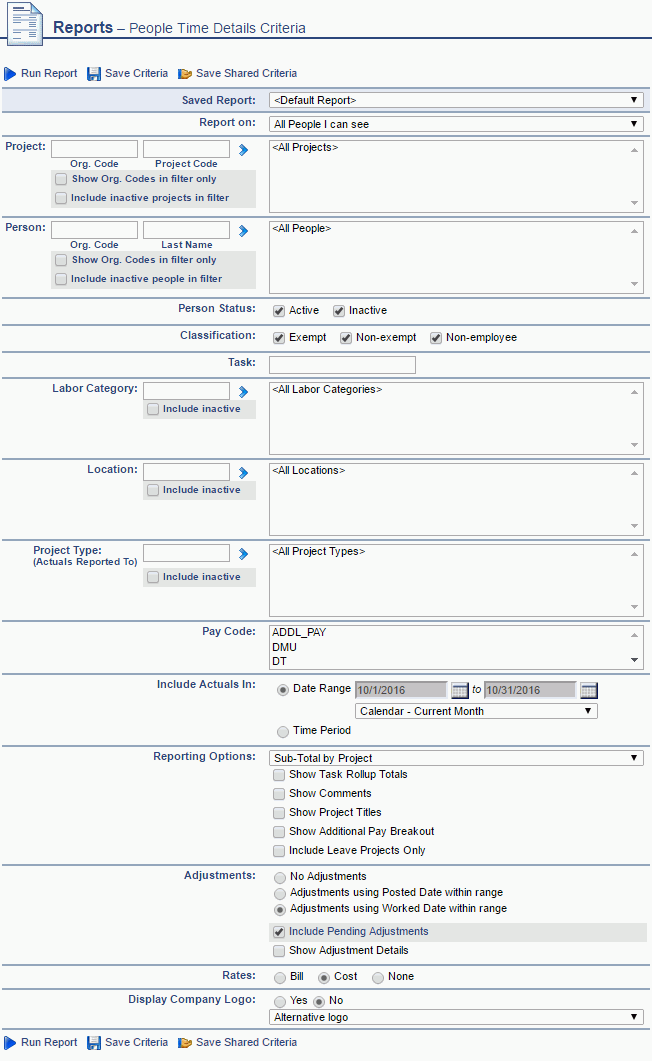Click the top Run Report play icon
Screen dimensions: 652x1061
10,74
